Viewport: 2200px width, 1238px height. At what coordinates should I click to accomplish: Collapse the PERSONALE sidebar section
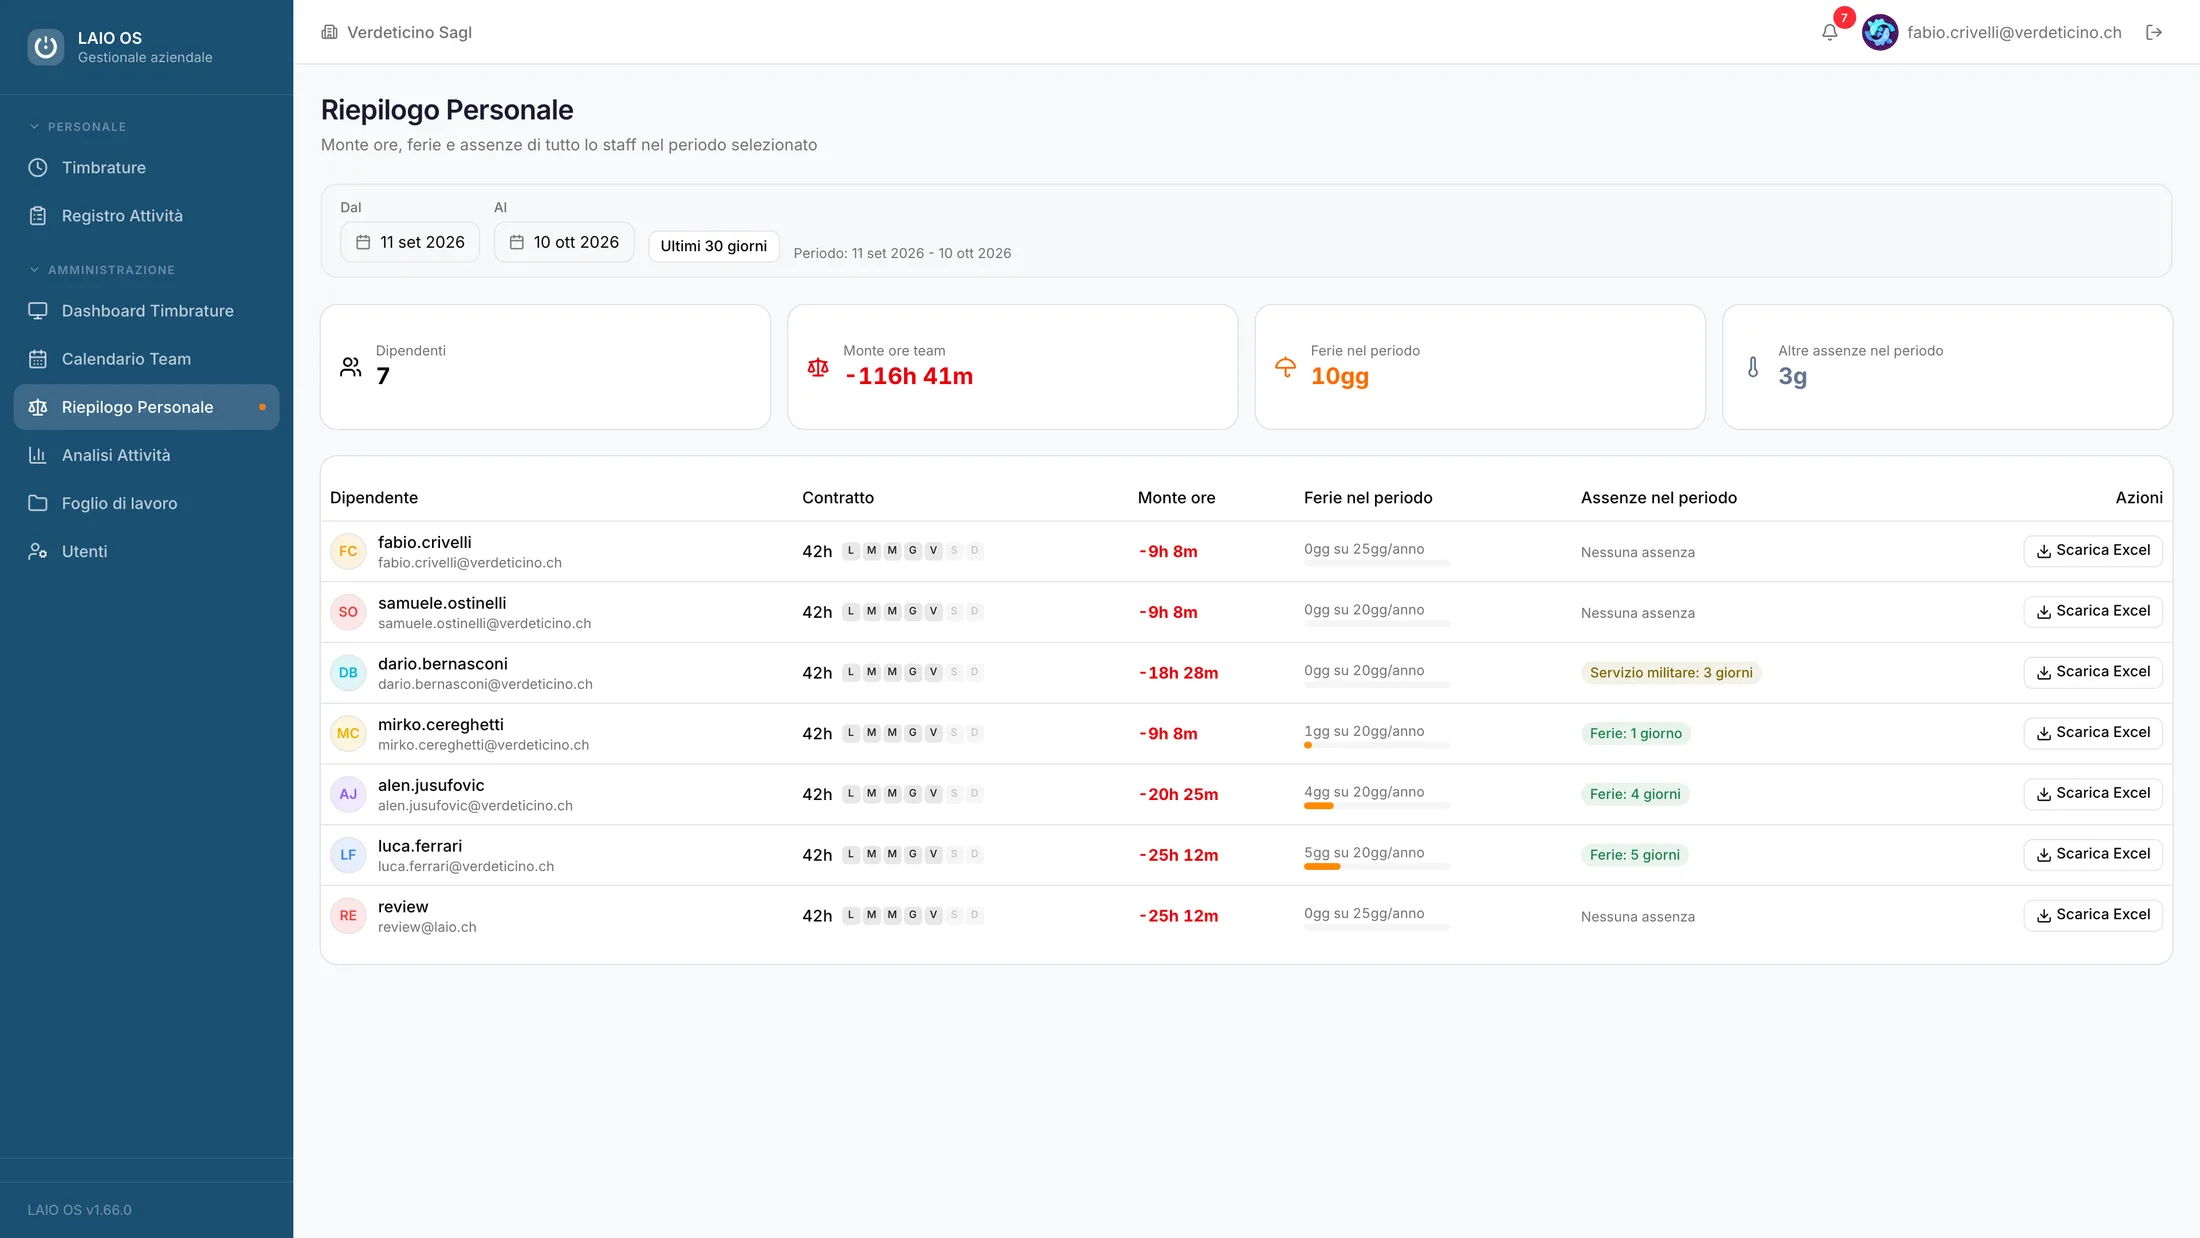(77, 126)
